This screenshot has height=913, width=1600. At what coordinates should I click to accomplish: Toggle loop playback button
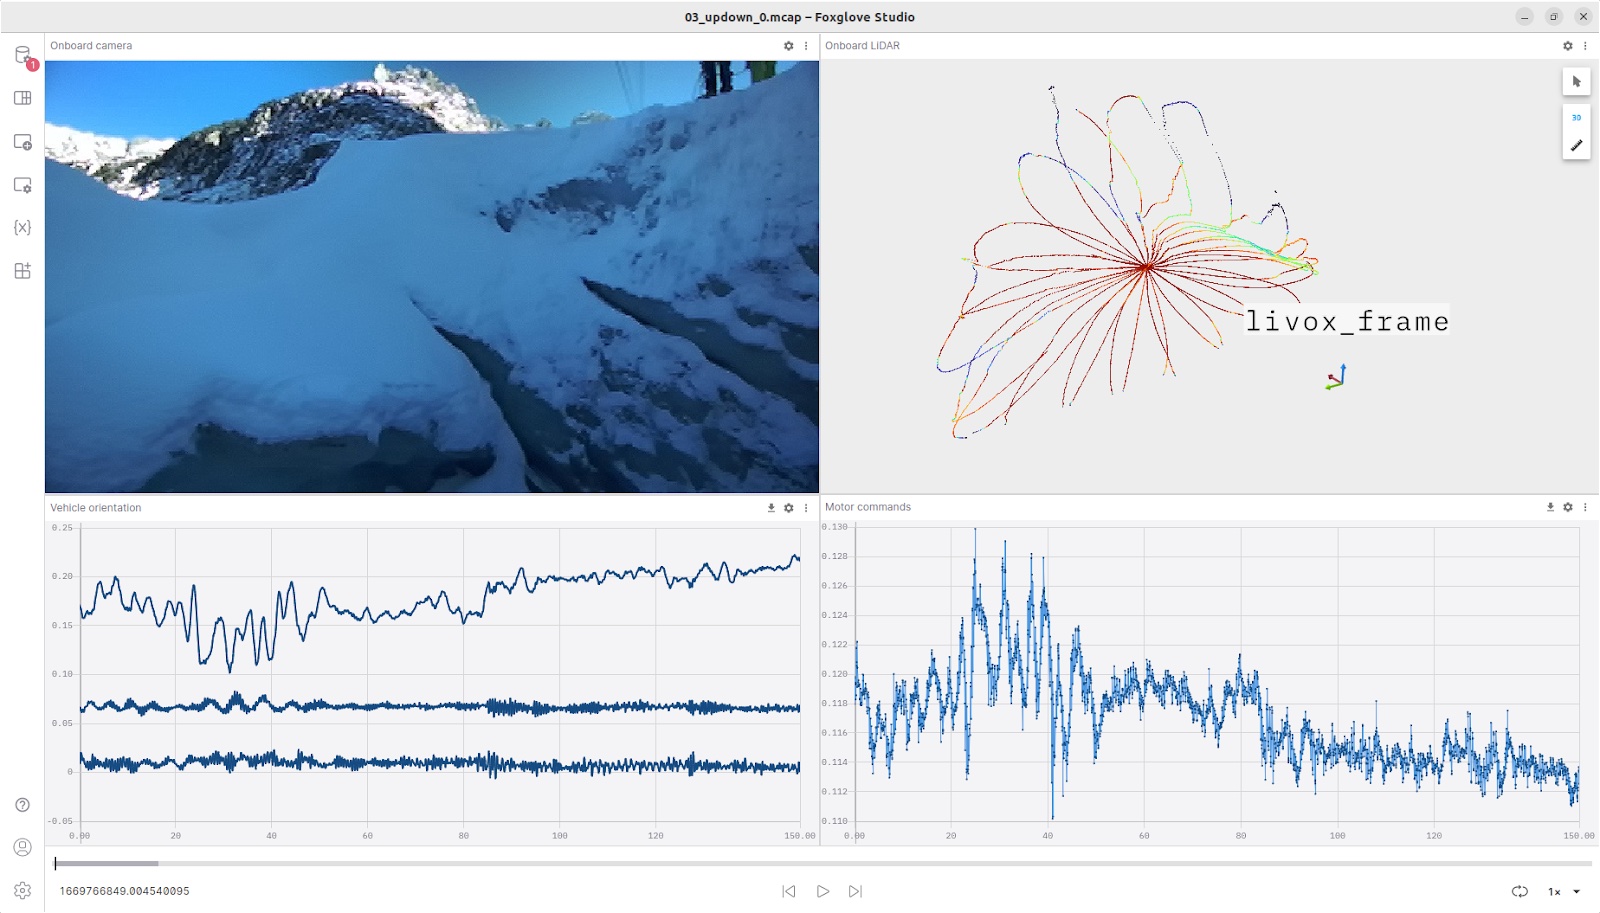click(1519, 891)
